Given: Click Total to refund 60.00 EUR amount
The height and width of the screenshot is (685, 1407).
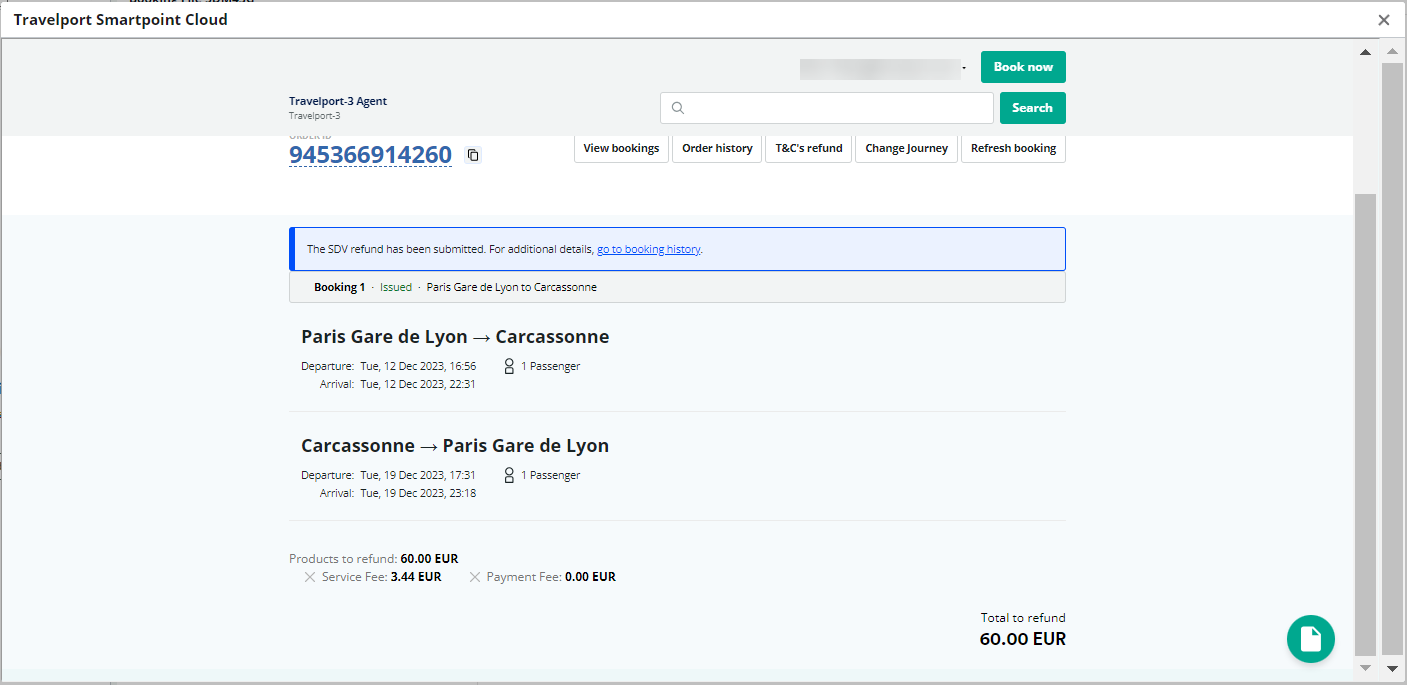Looking at the screenshot, I should (x=1023, y=639).
